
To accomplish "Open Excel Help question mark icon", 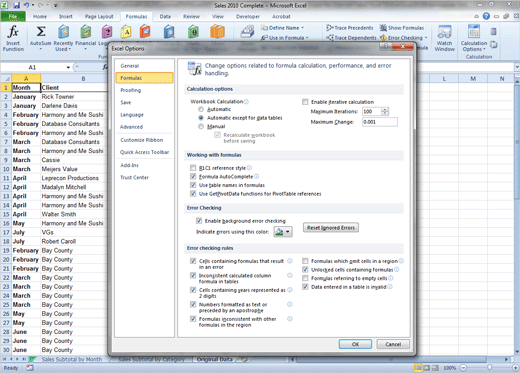I will tap(486, 16).
